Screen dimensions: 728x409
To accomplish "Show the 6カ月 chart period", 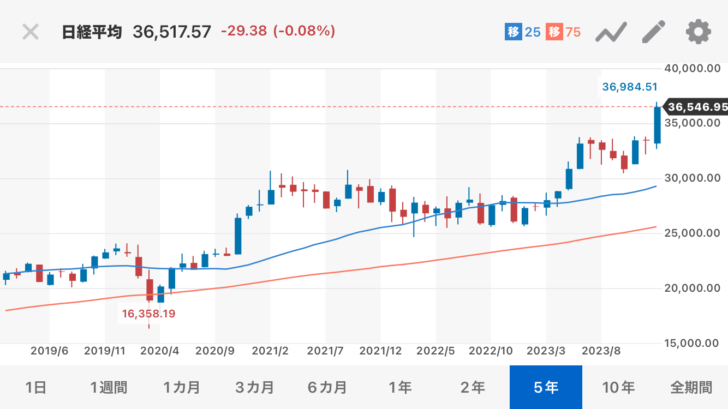I will 327,387.
